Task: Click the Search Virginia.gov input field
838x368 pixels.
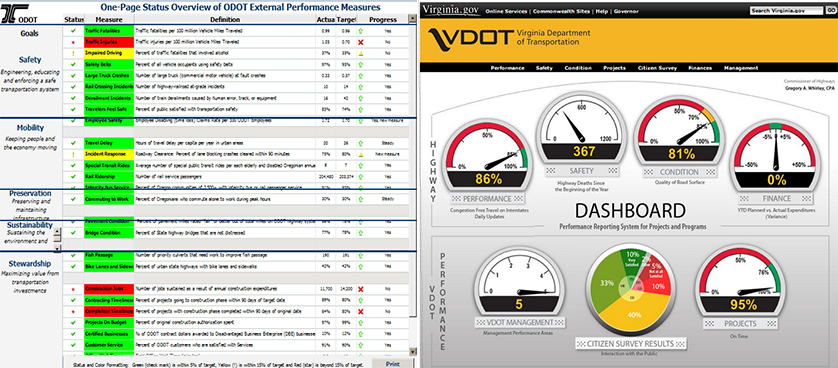Action: 786,10
